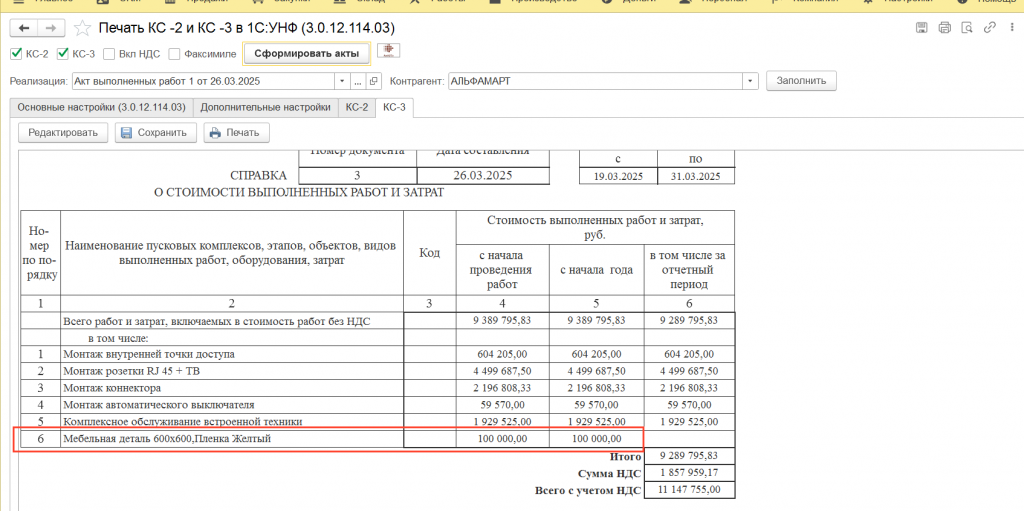Switch to Основные настройки tab
Image resolution: width=1024 pixels, height=511 pixels.
pyautogui.click(x=101, y=107)
